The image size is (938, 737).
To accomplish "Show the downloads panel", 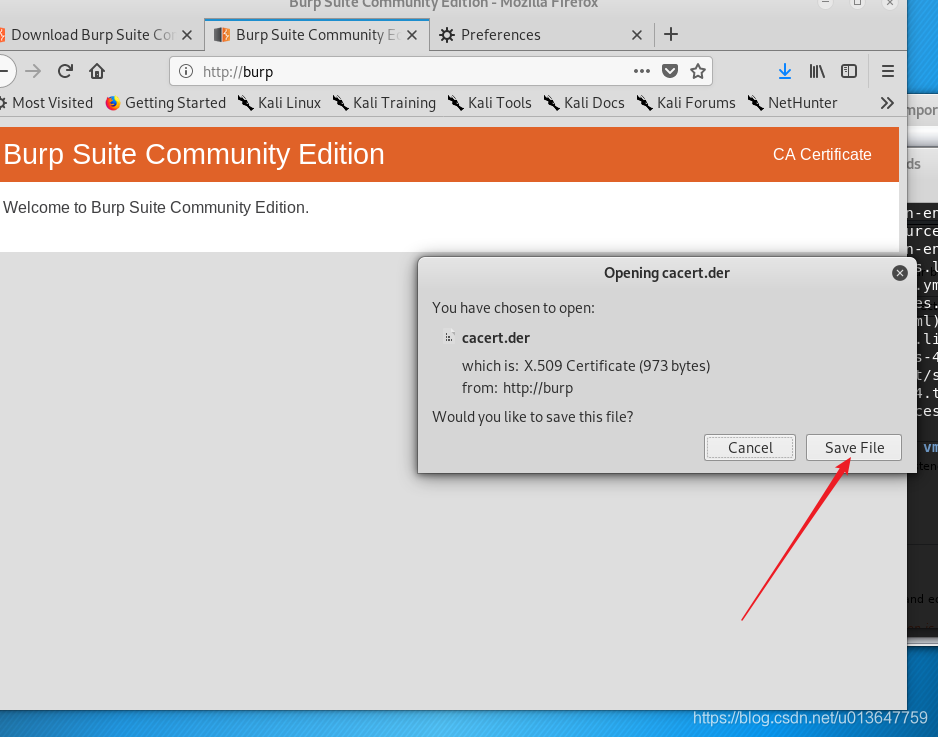I will 785,71.
